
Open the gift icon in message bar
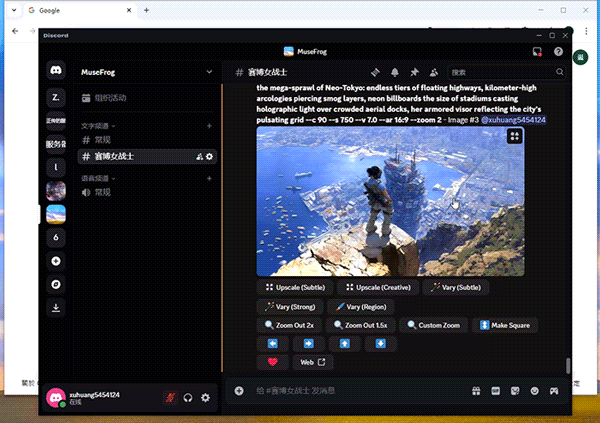[x=476, y=391]
